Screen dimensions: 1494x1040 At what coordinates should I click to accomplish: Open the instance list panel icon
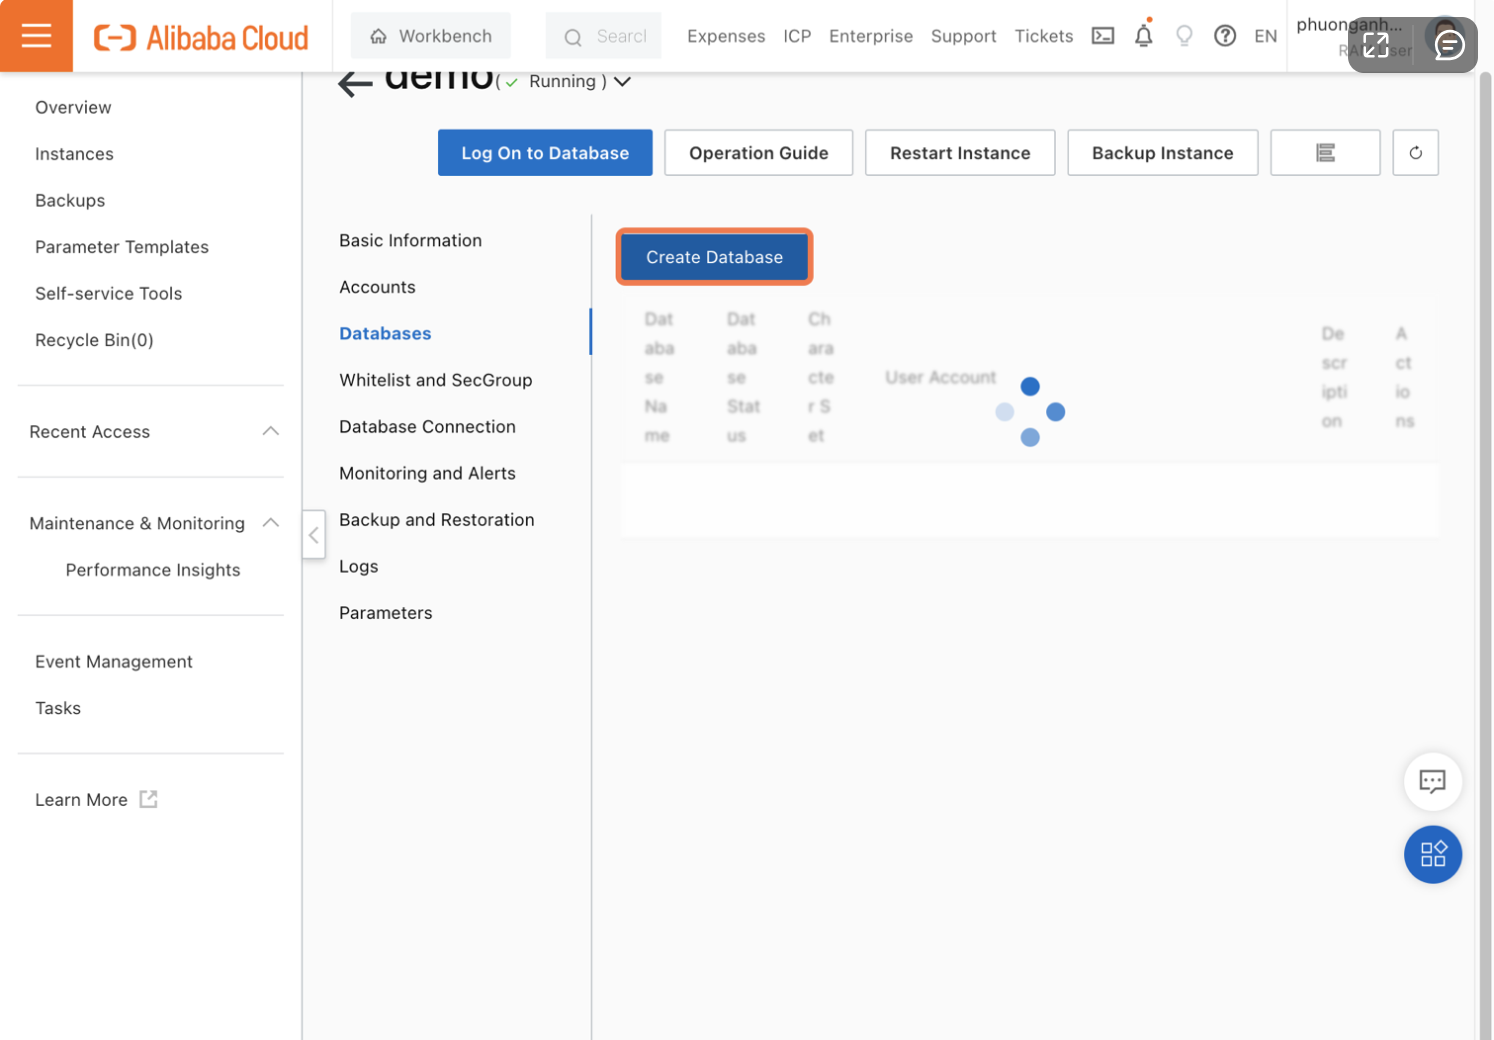tap(1325, 152)
